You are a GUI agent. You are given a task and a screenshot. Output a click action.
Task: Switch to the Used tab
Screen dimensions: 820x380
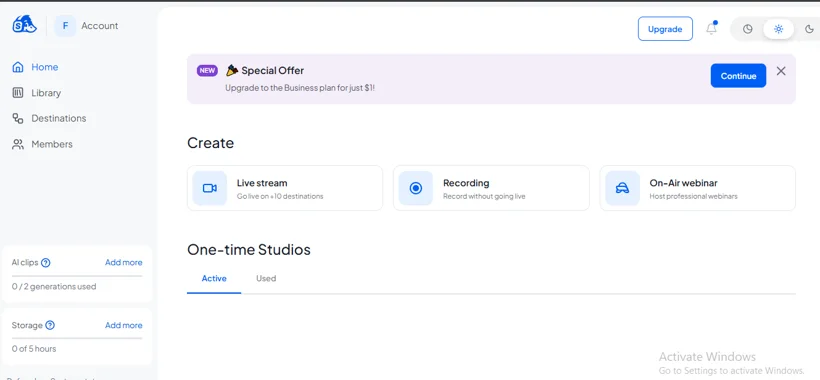tap(266, 279)
